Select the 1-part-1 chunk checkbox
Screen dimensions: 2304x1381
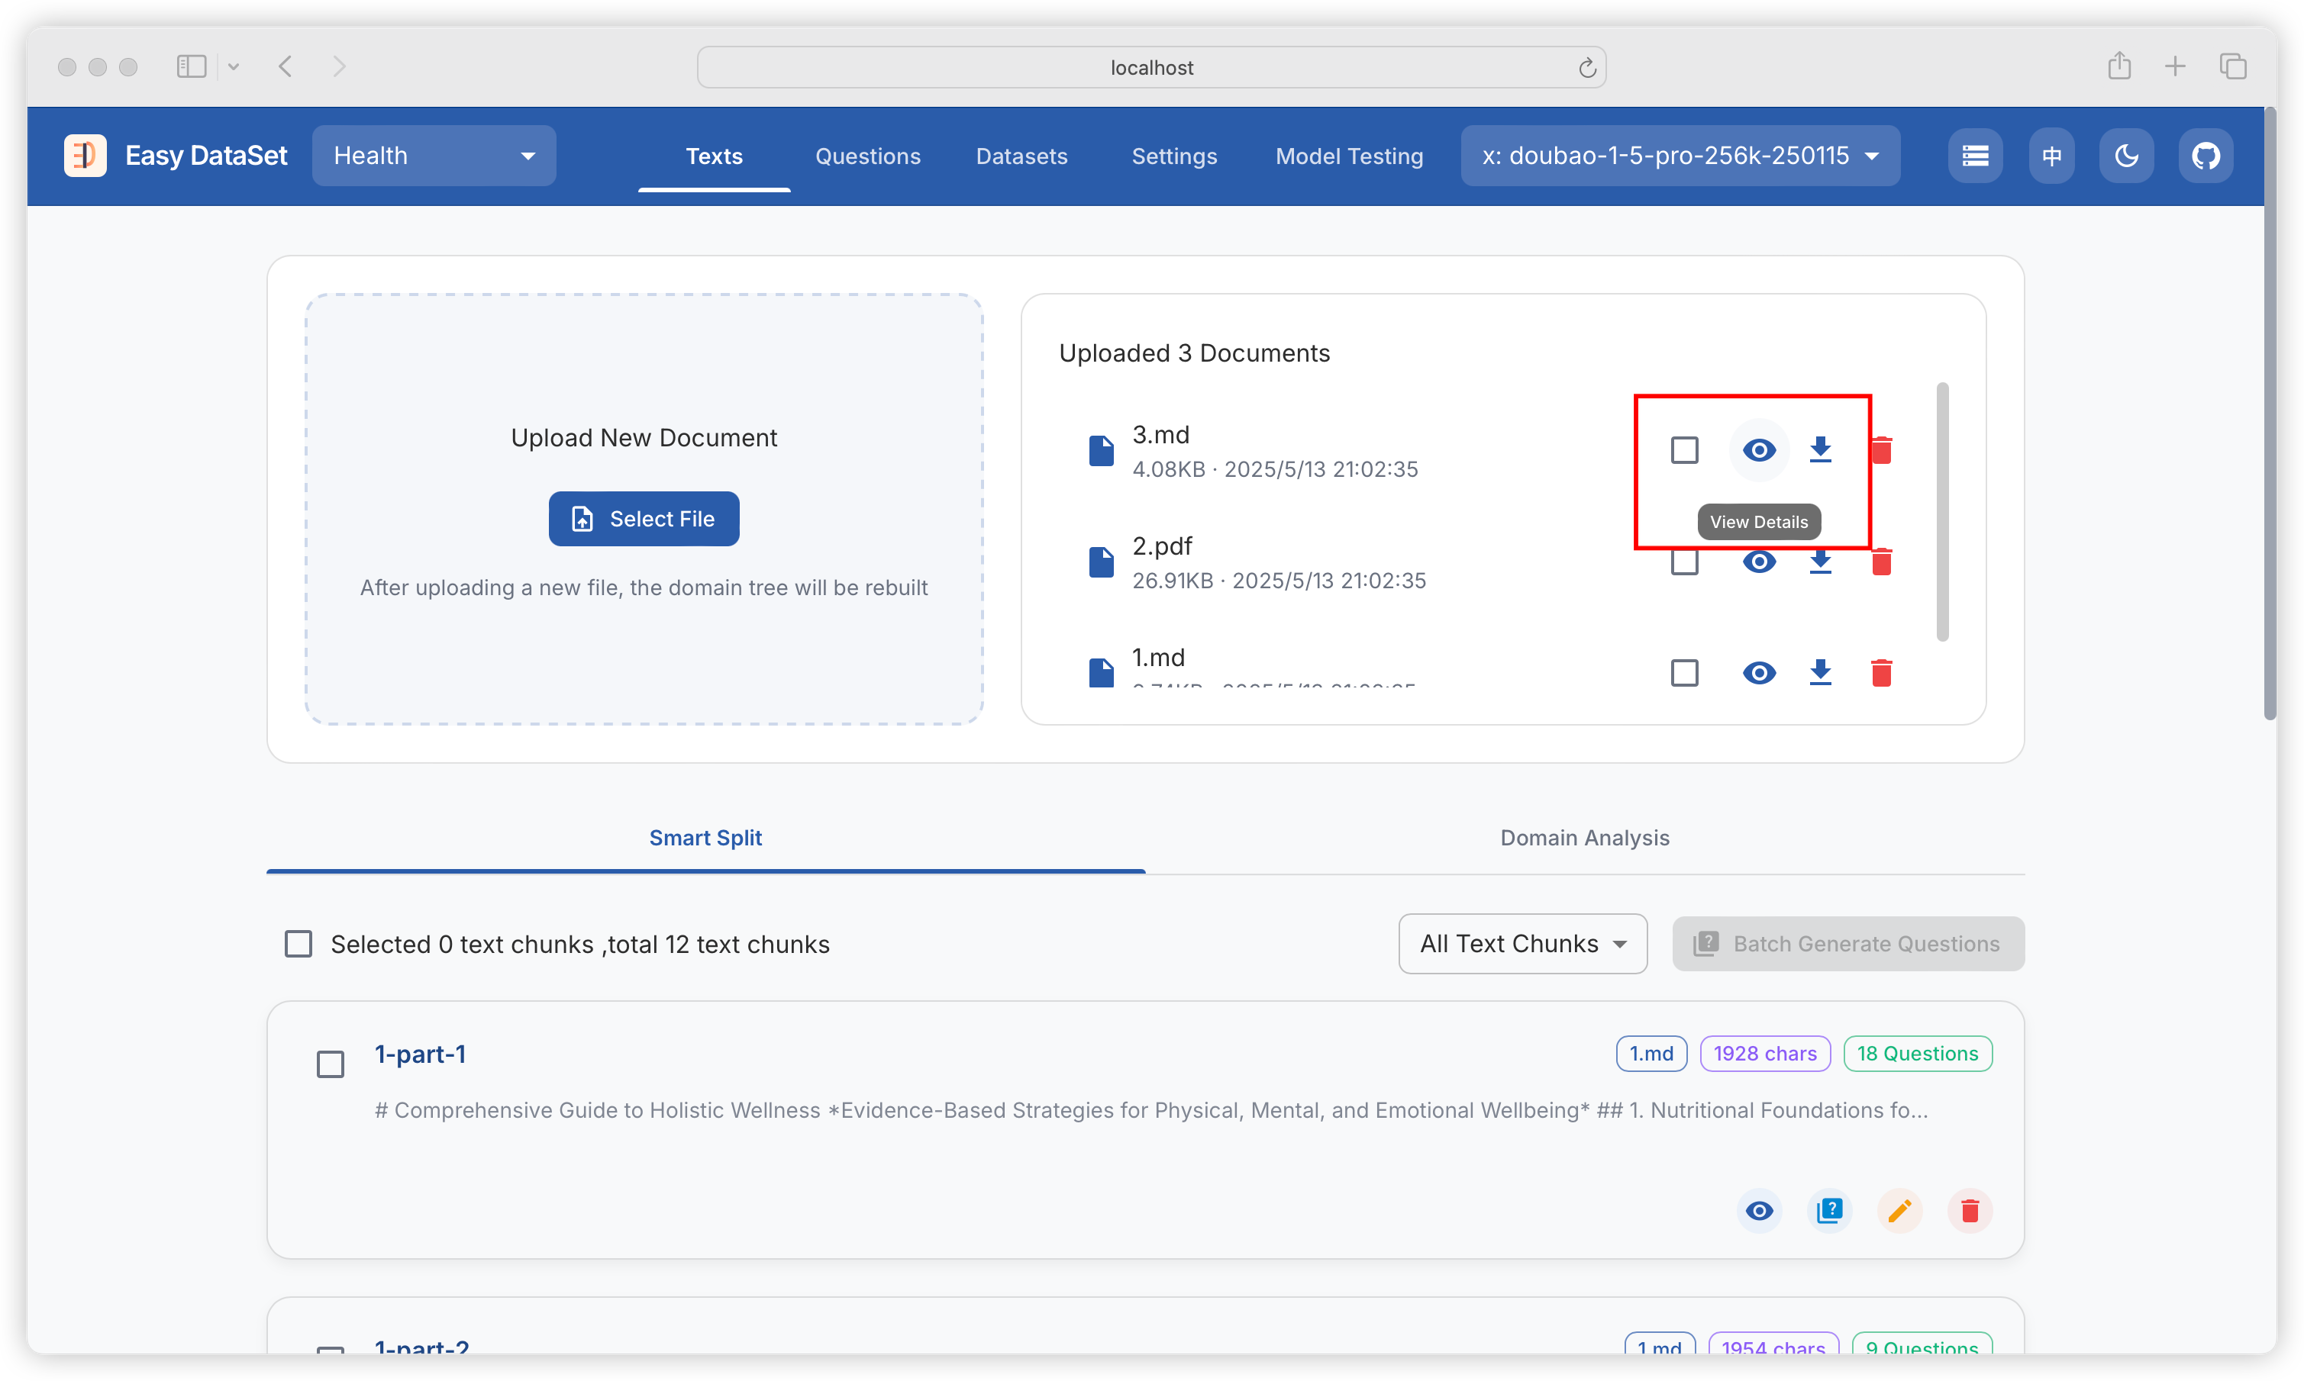click(x=330, y=1064)
